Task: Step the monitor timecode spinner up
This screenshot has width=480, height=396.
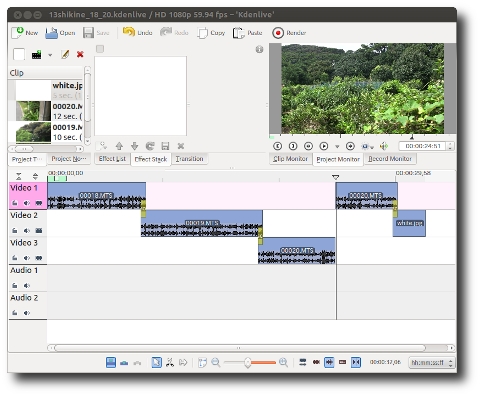Action: coord(450,144)
